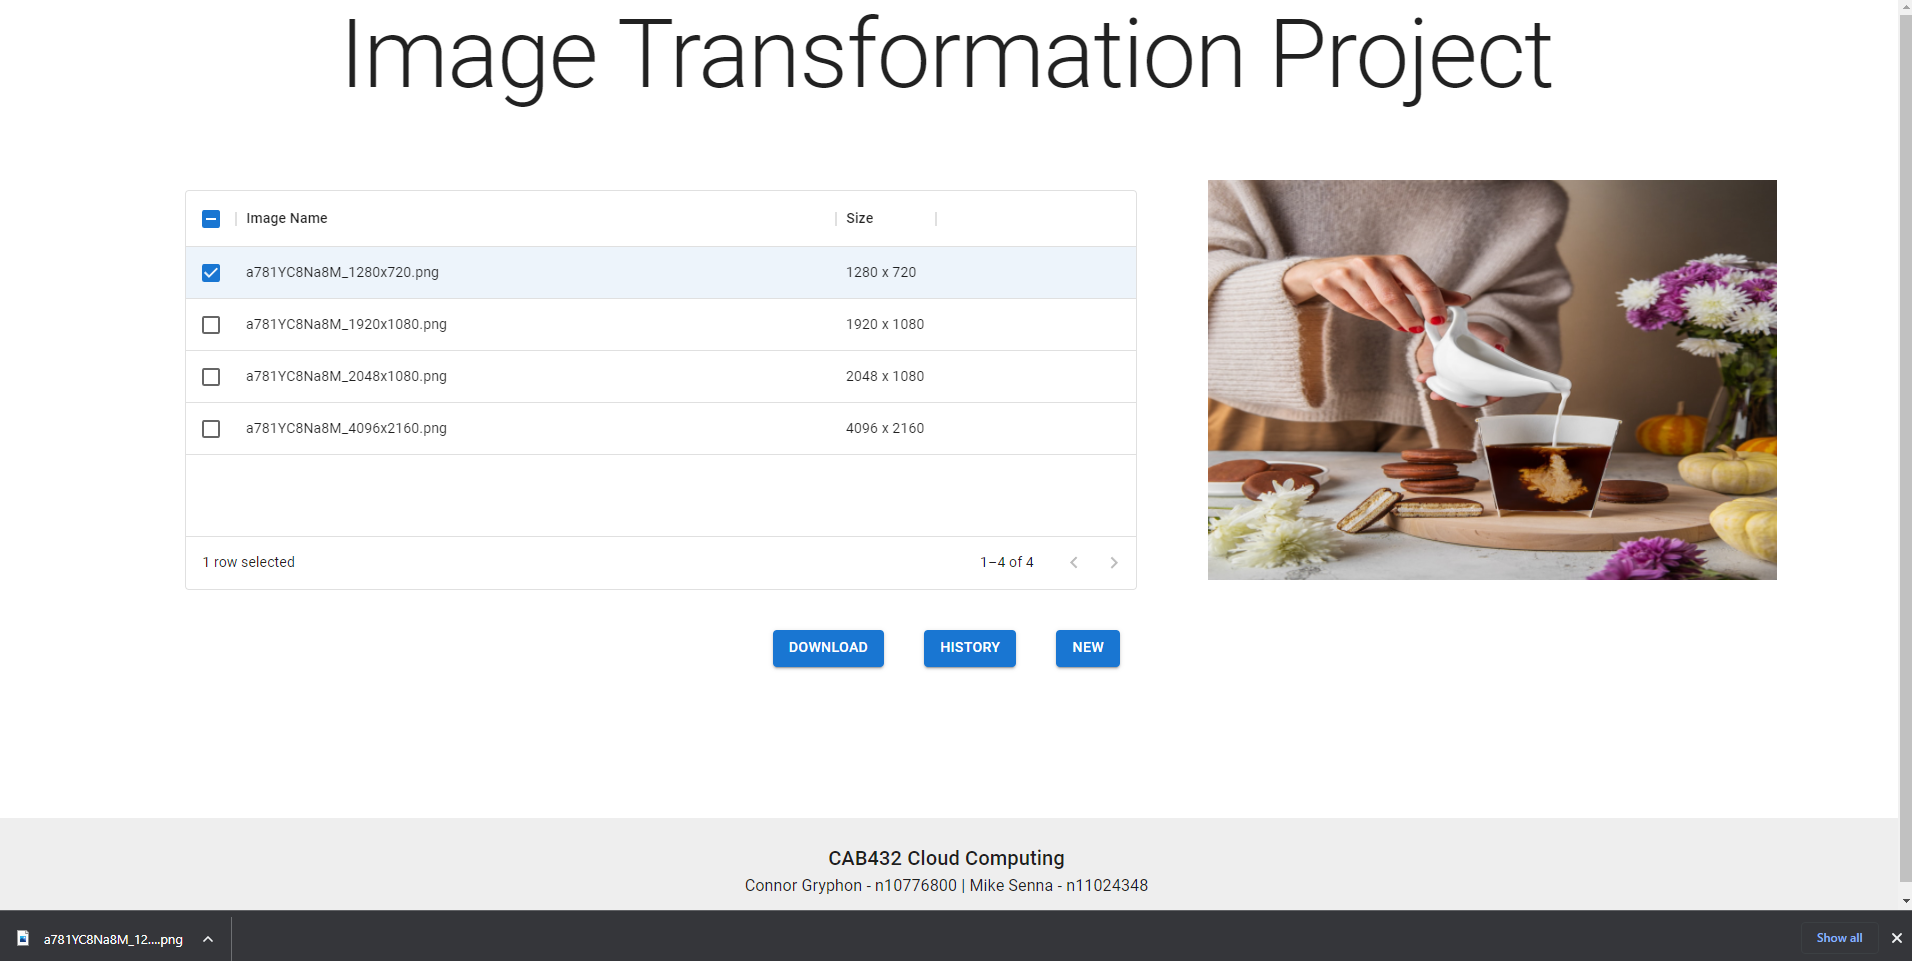Click the previous page arrow in table footer
Screen dimensions: 1912x961
[1073, 563]
